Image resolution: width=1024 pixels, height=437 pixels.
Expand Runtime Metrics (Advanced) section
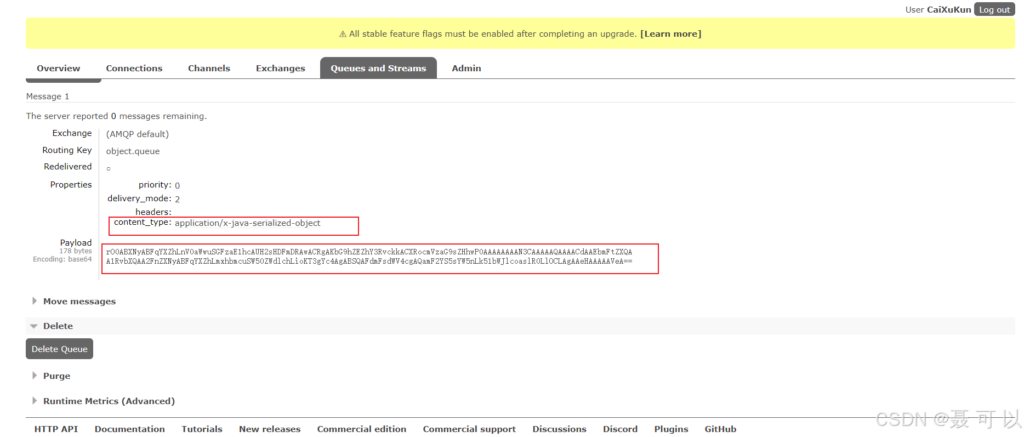coord(108,401)
